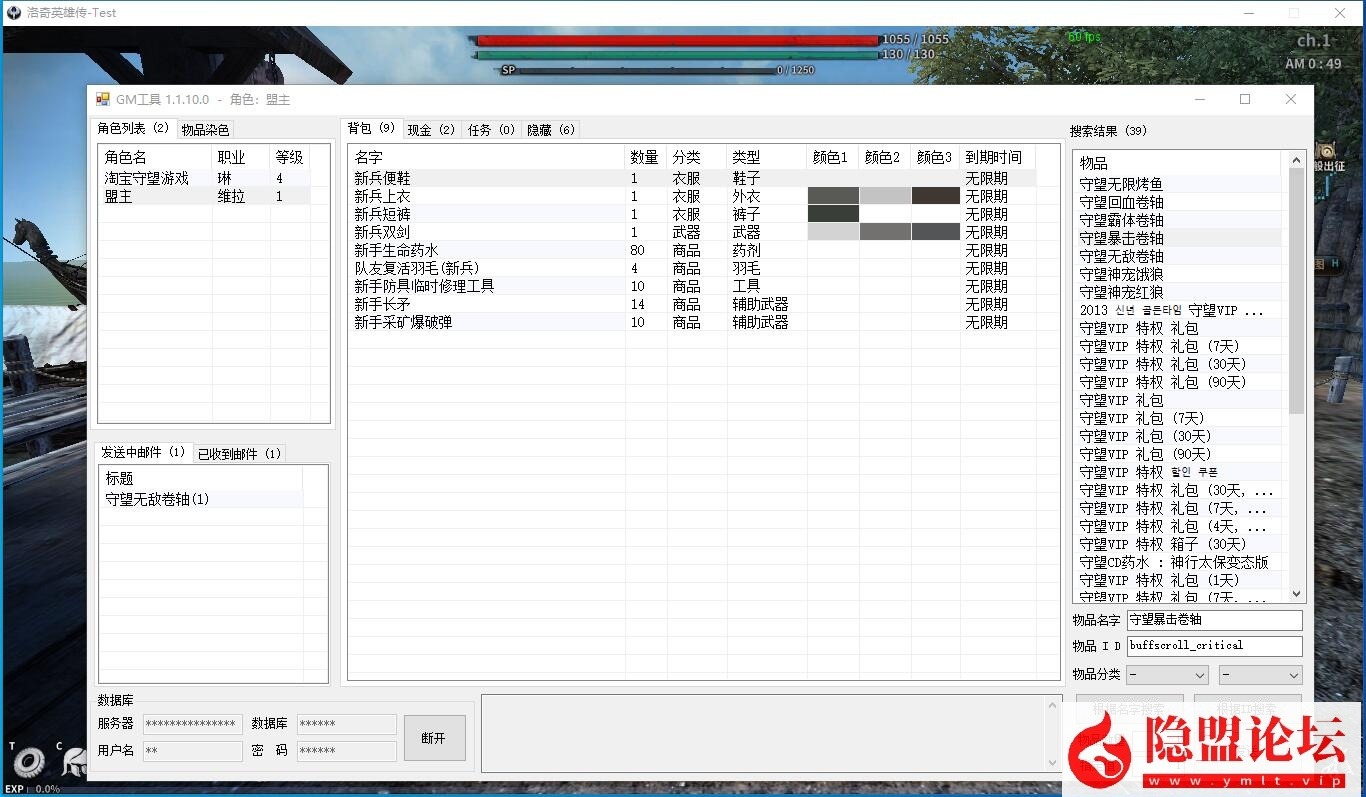The image size is (1366, 797).
Task: Switch to the 隐藏 (6) tab
Action: coord(550,130)
